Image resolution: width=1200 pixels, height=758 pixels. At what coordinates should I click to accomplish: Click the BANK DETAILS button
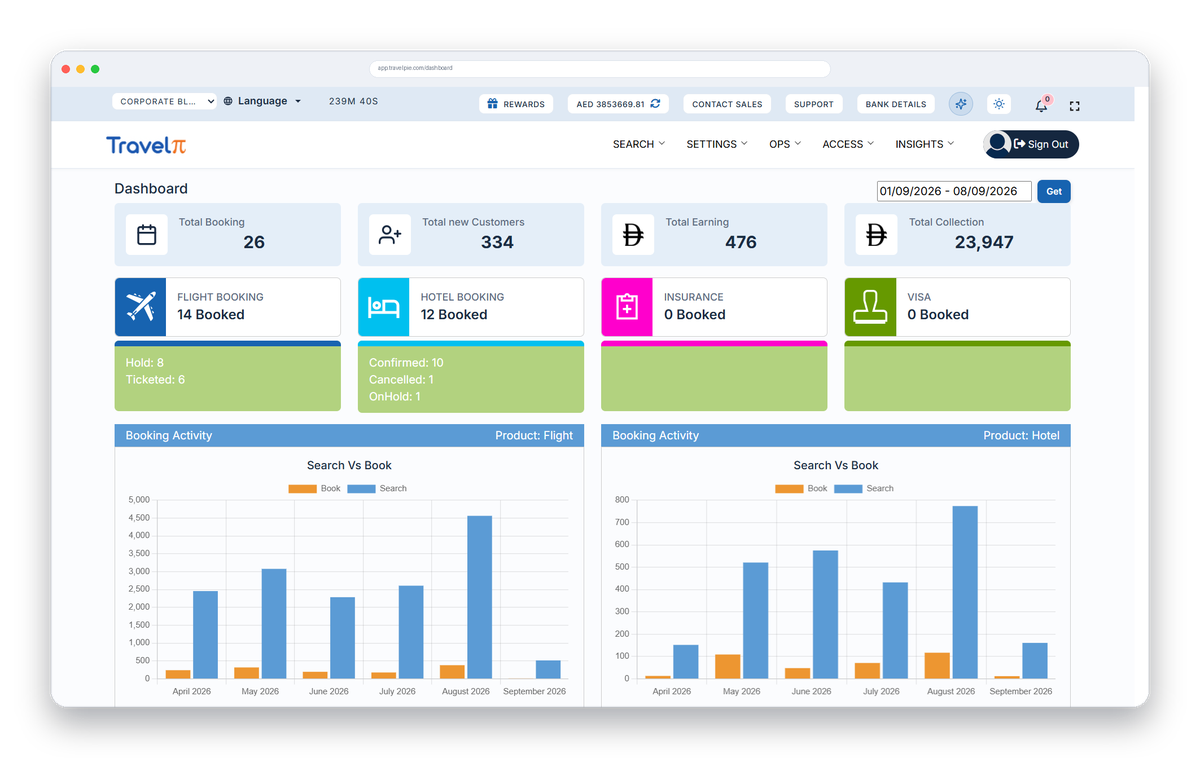tap(896, 104)
